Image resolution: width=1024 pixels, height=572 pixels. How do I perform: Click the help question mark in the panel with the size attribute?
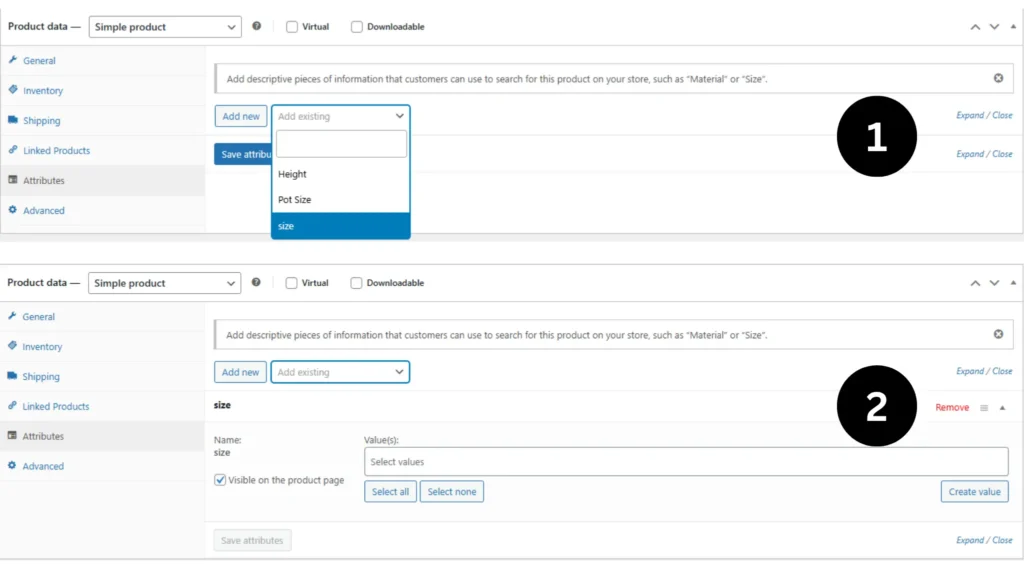[x=256, y=282]
